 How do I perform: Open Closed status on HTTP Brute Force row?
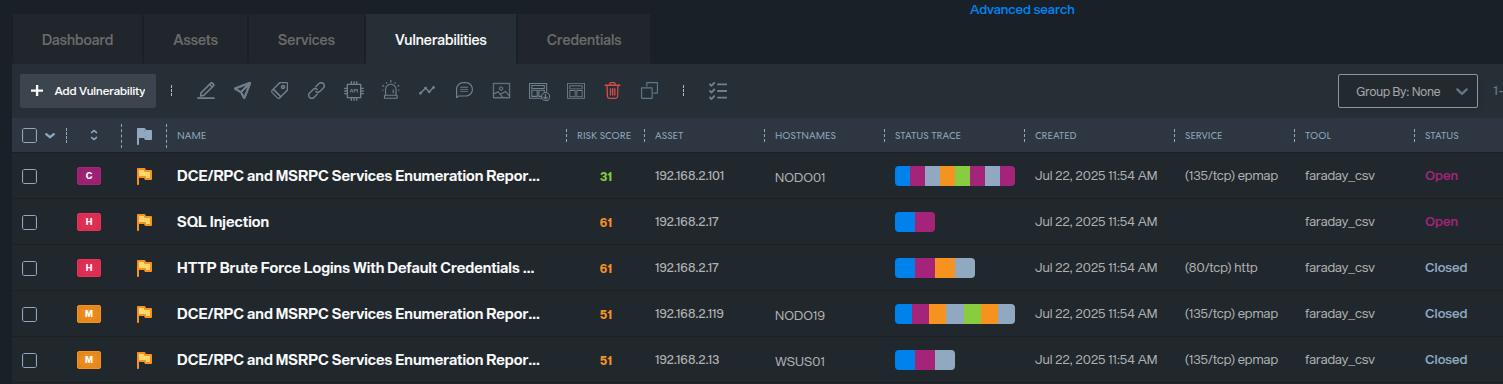point(1446,268)
